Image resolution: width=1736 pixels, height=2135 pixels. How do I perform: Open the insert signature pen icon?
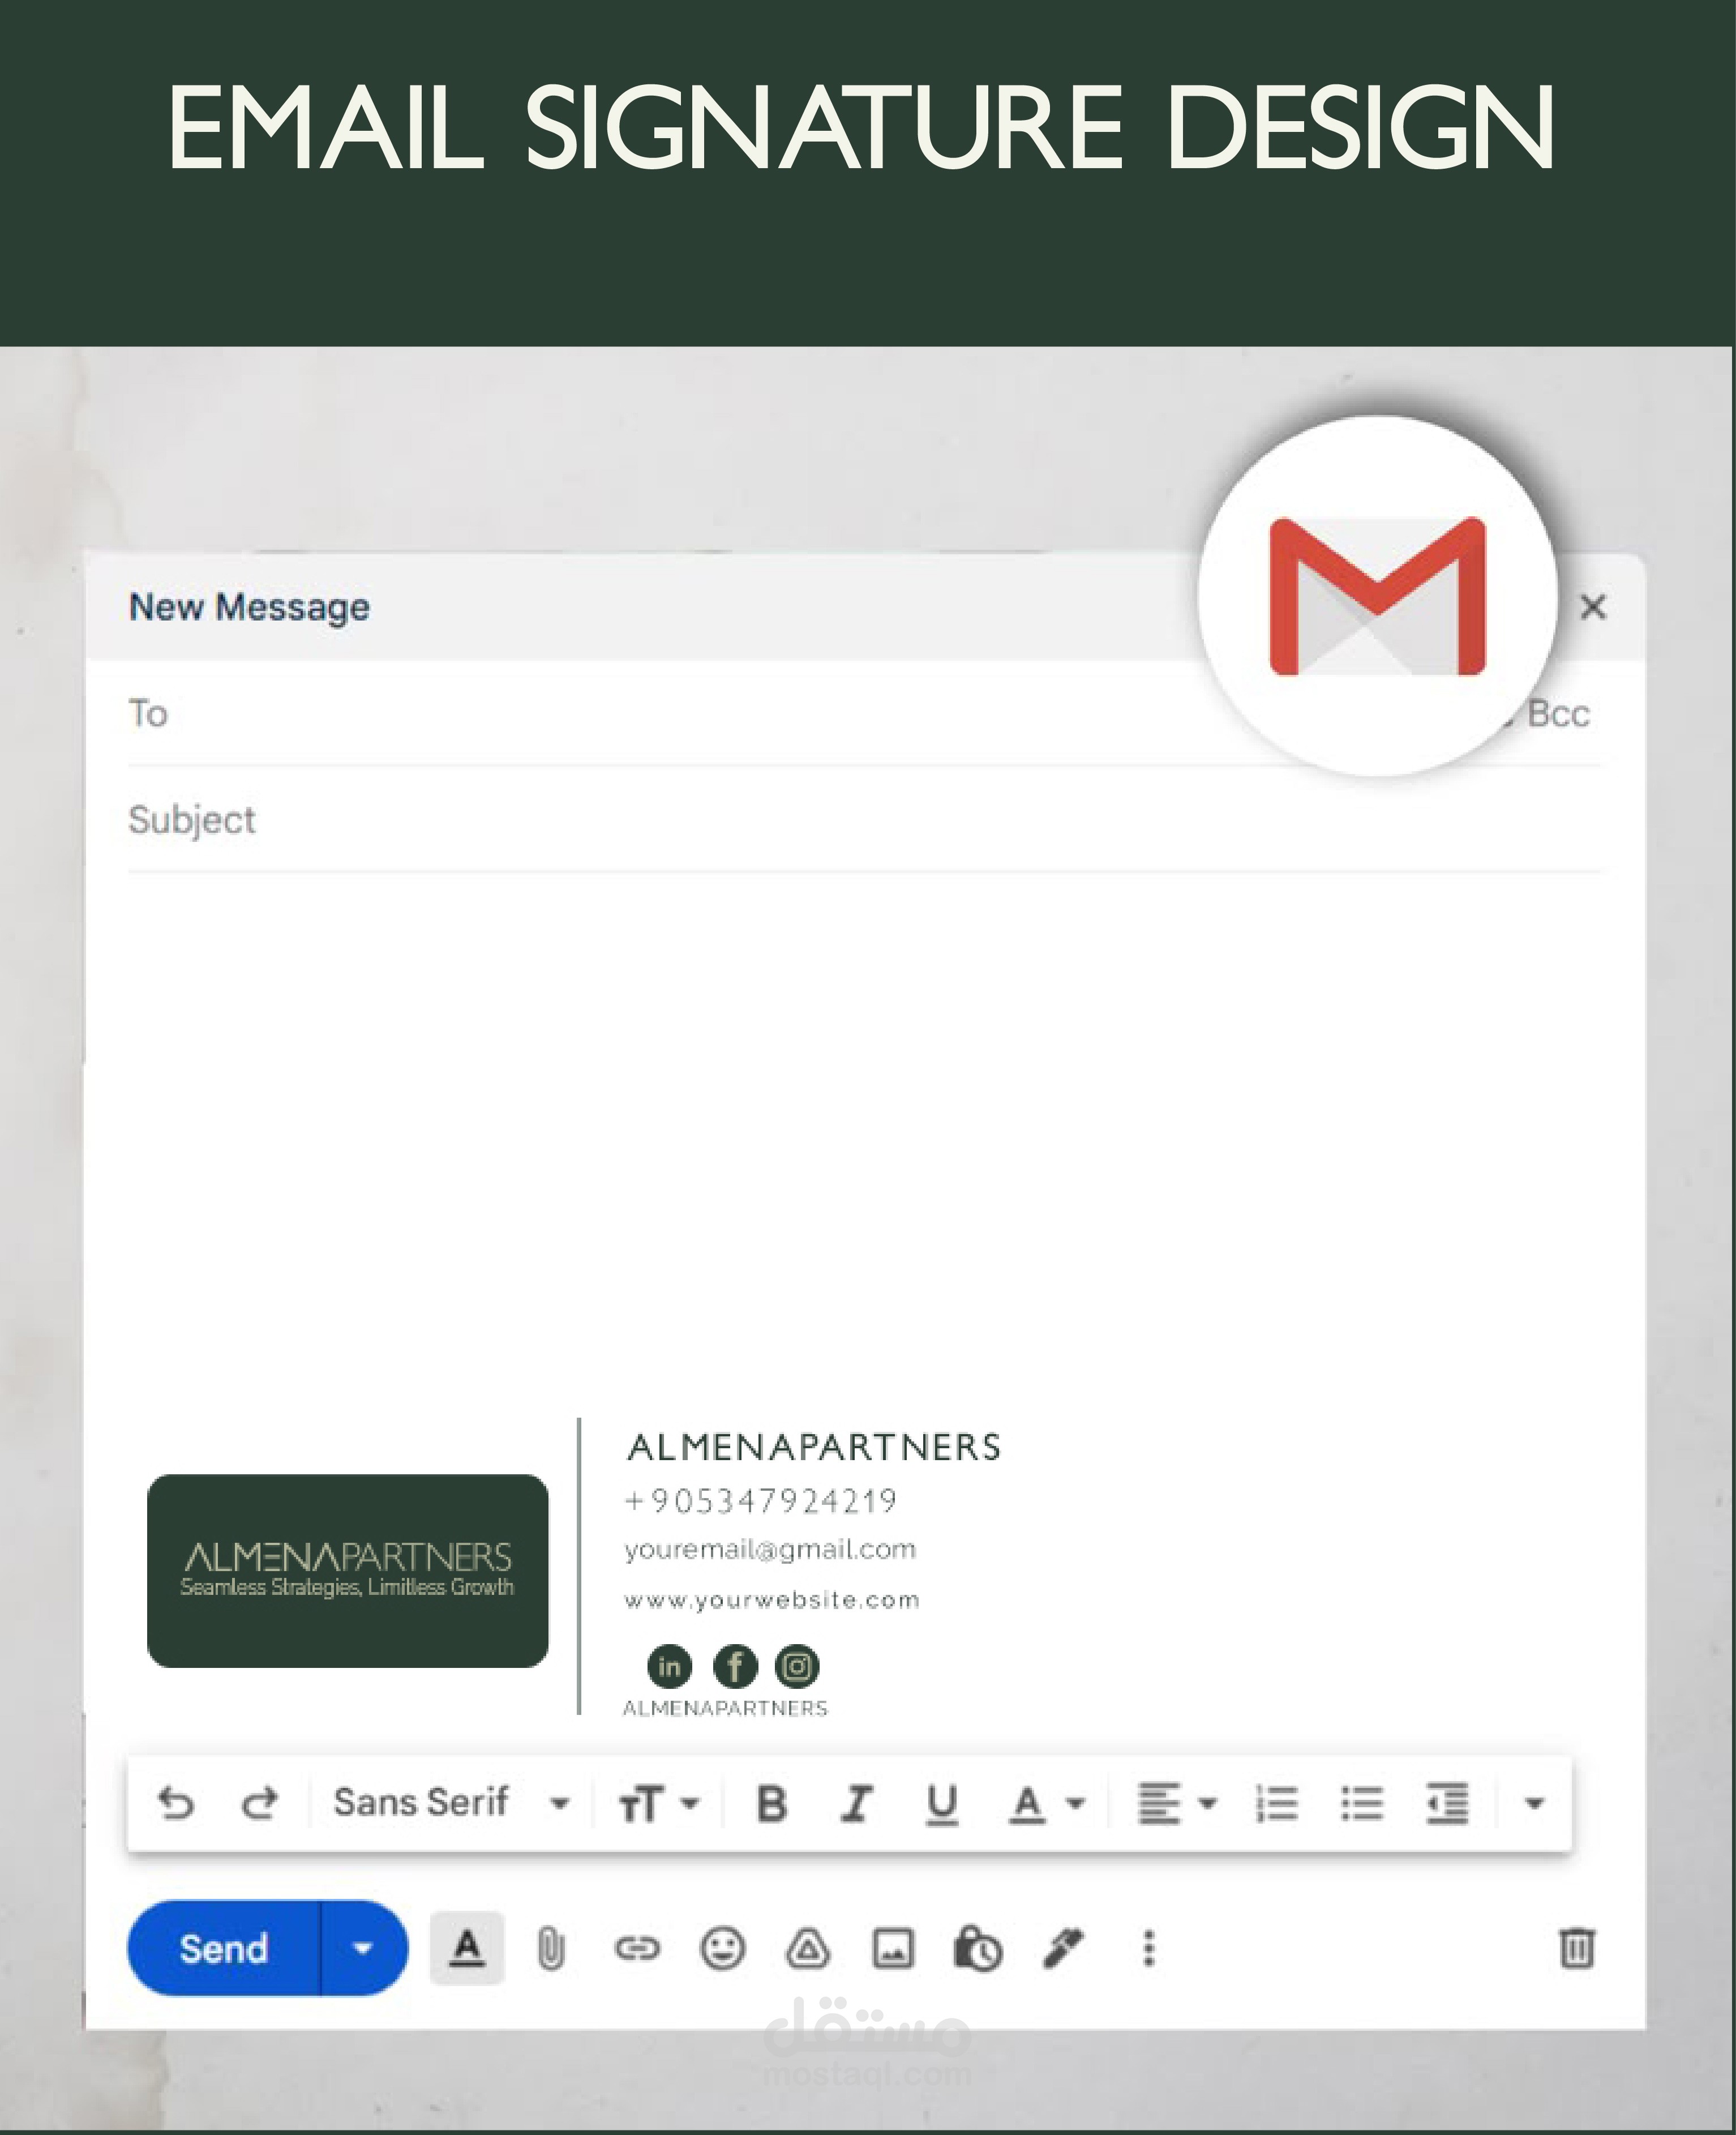coord(1063,1949)
